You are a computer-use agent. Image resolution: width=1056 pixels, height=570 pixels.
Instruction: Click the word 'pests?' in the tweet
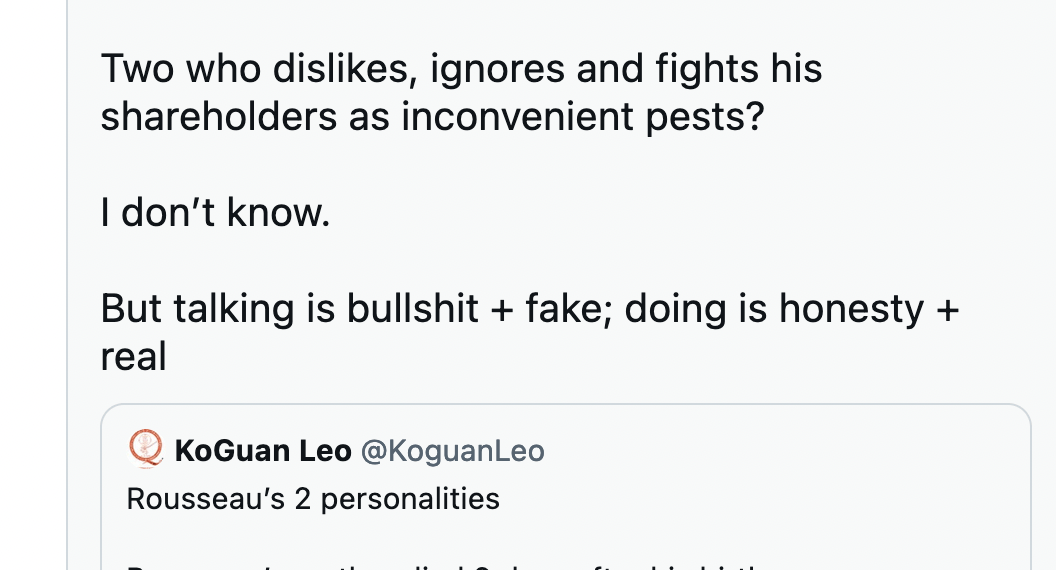pyautogui.click(x=705, y=118)
